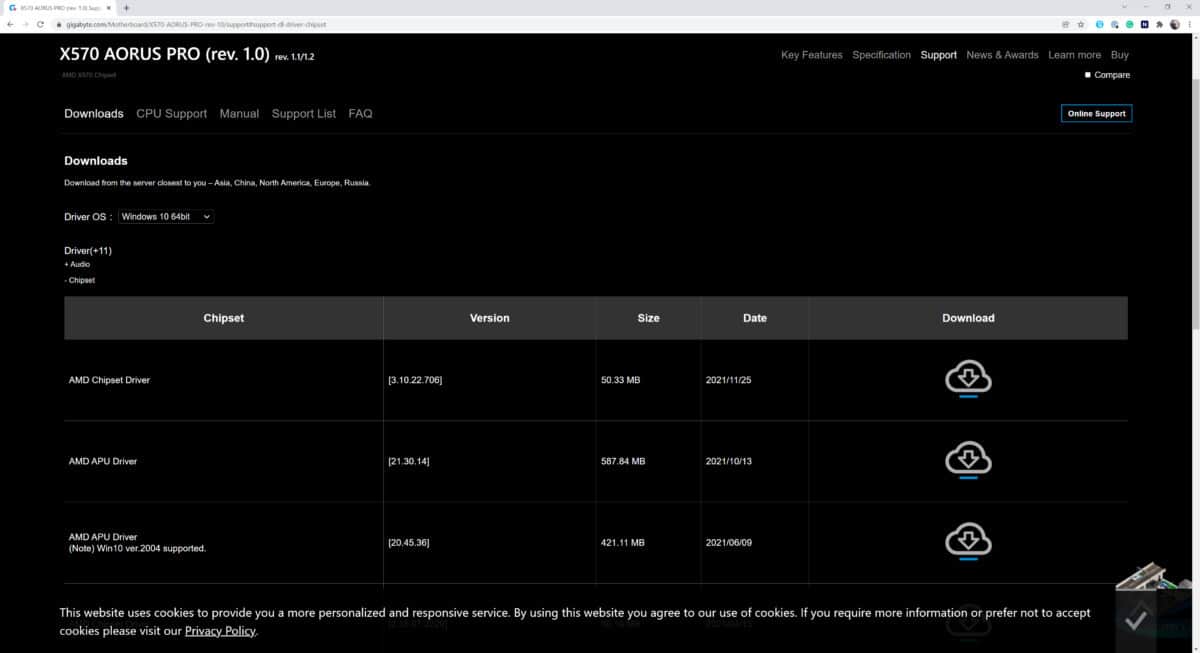Open a new browser tab

126,8
